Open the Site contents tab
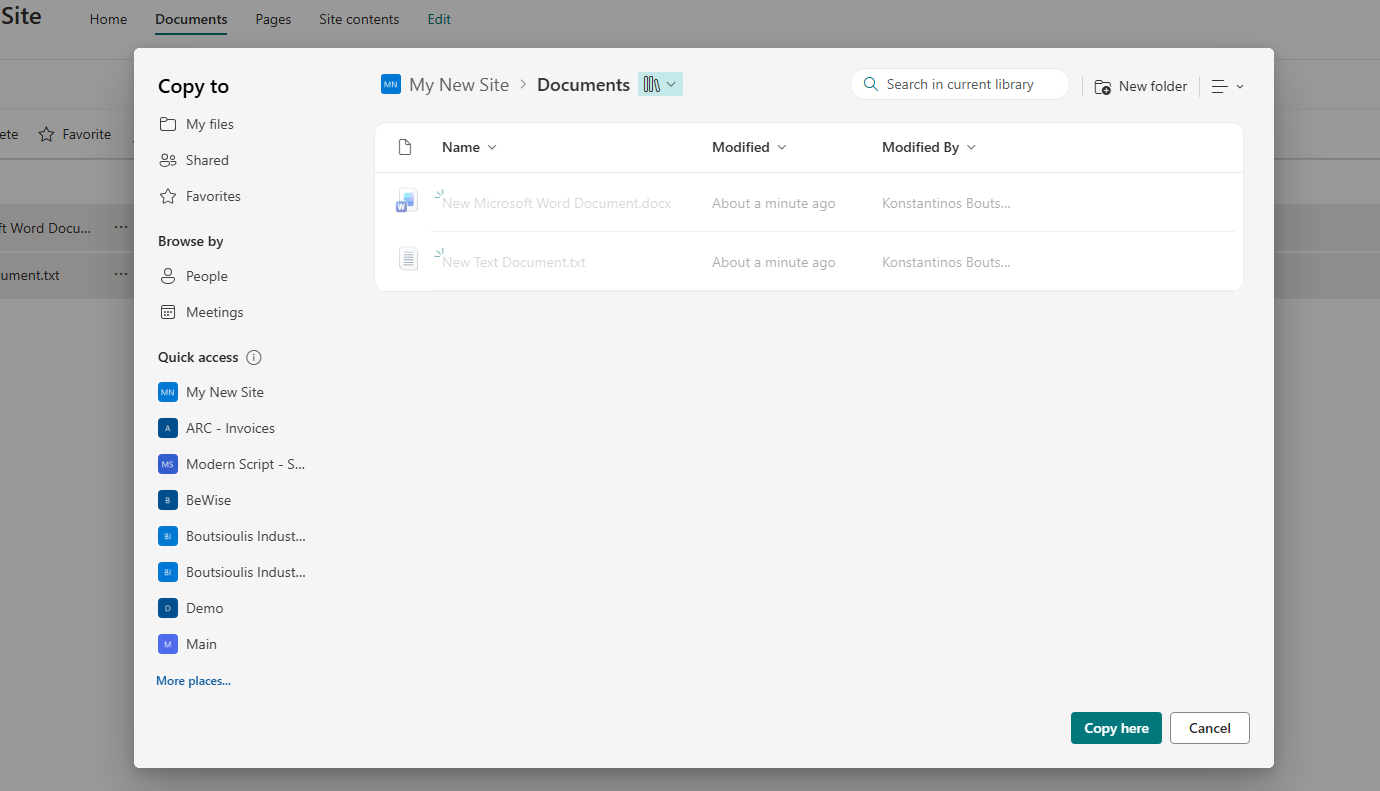1380x791 pixels. click(359, 19)
